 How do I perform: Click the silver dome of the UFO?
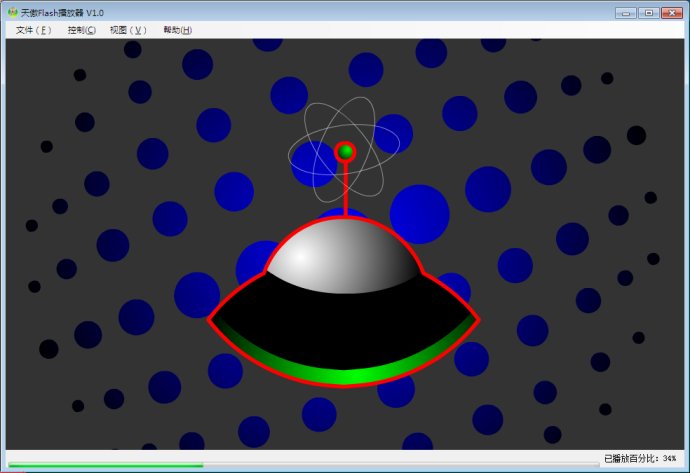(344, 255)
